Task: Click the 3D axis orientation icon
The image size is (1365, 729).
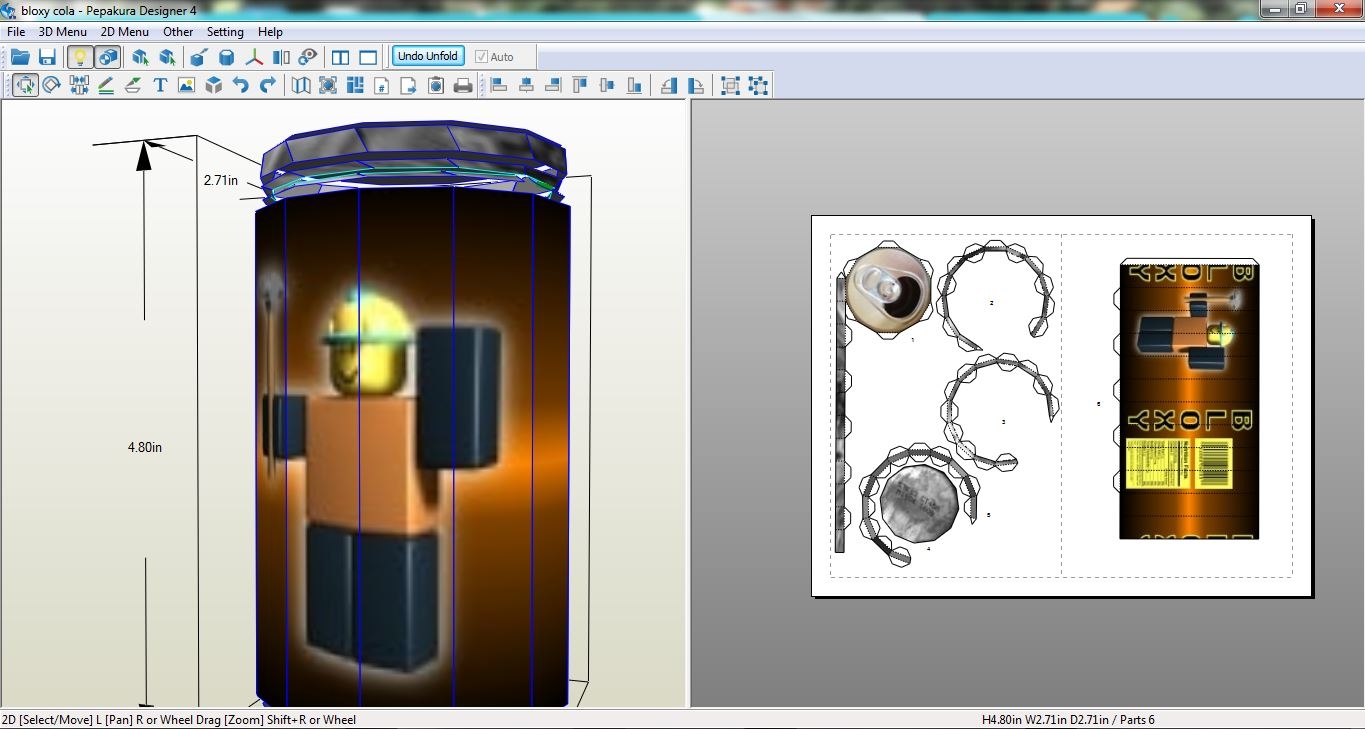Action: pyautogui.click(x=254, y=57)
